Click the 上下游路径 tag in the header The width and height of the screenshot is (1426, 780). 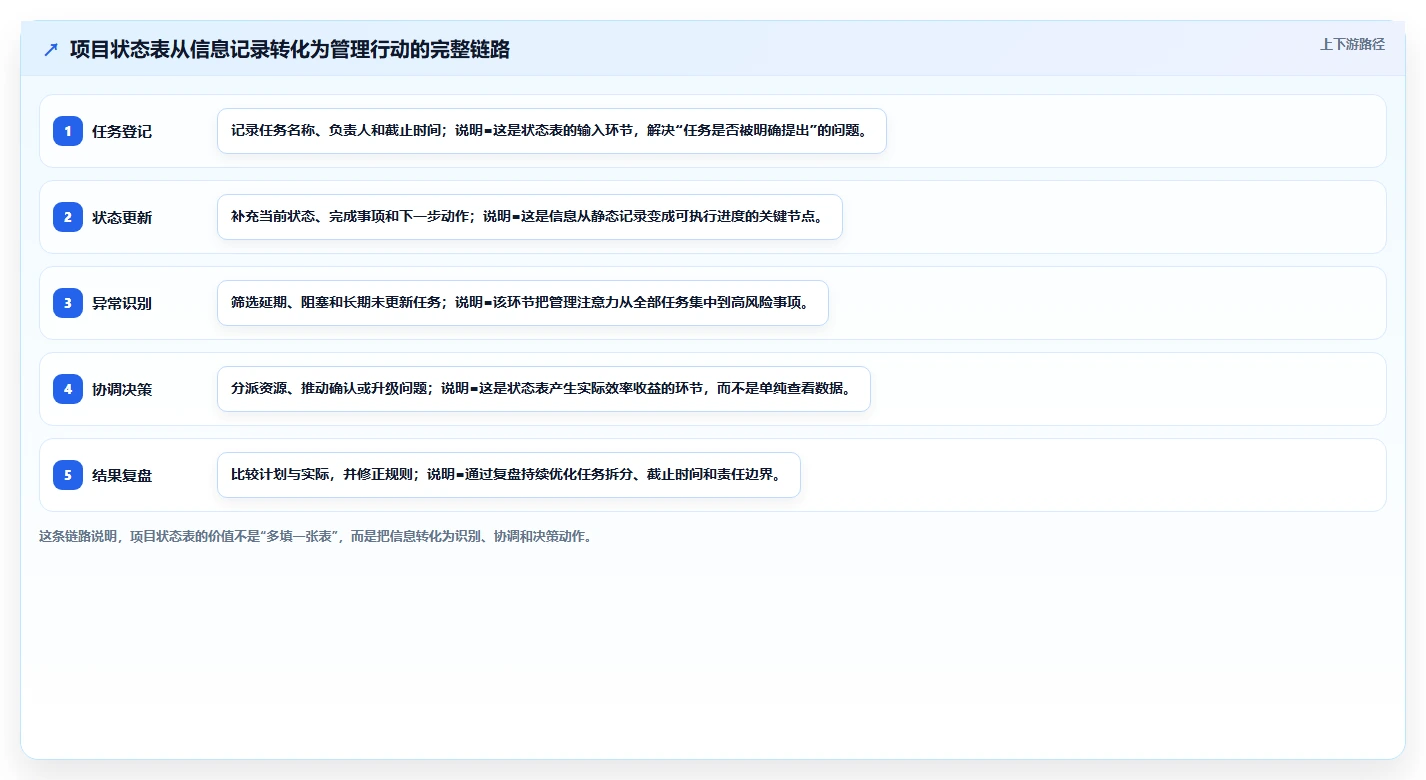1352,44
